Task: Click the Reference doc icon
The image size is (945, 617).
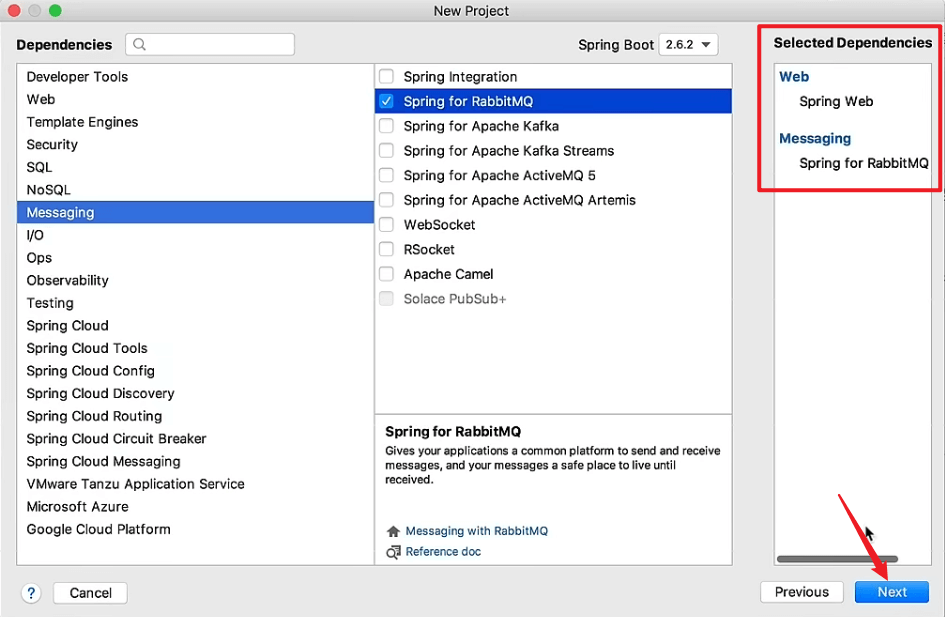Action: tap(393, 552)
